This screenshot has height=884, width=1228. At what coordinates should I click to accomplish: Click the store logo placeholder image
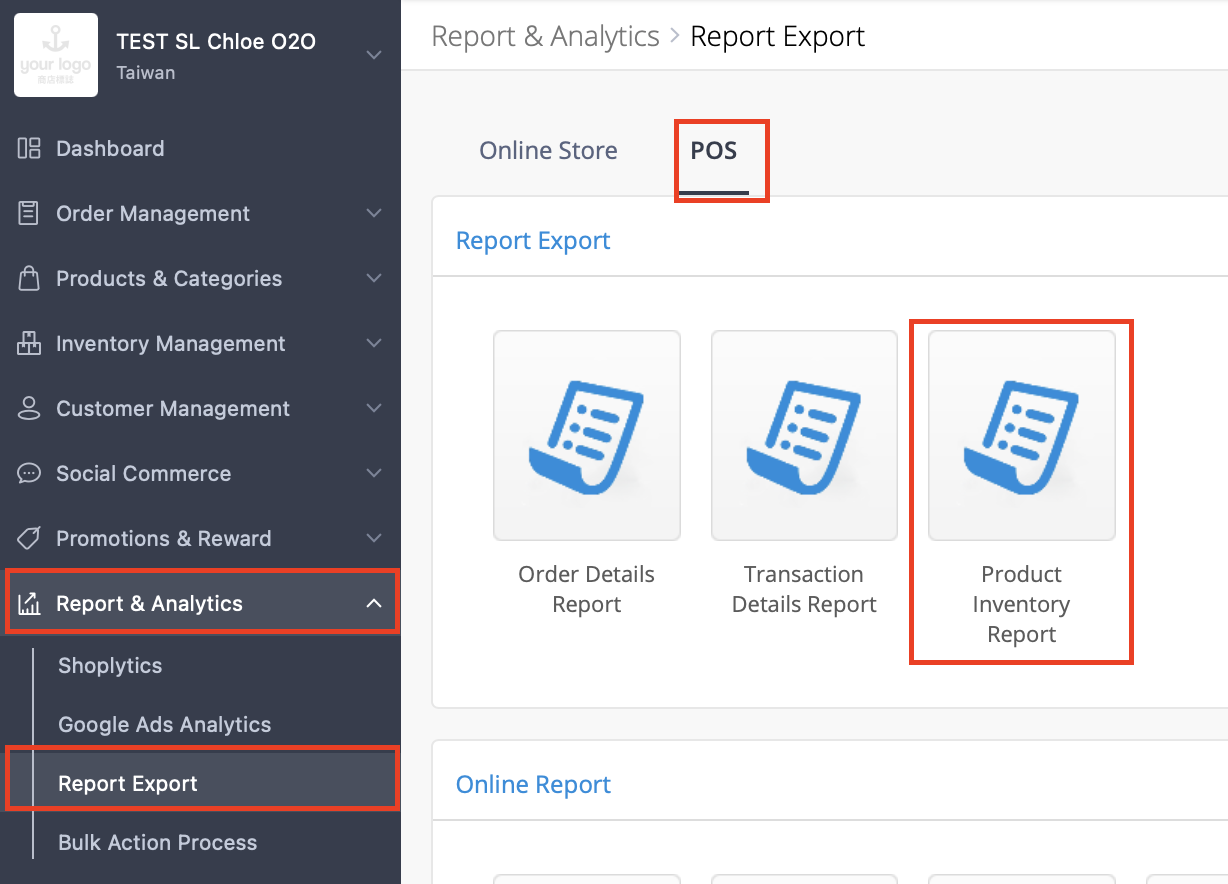pyautogui.click(x=56, y=55)
